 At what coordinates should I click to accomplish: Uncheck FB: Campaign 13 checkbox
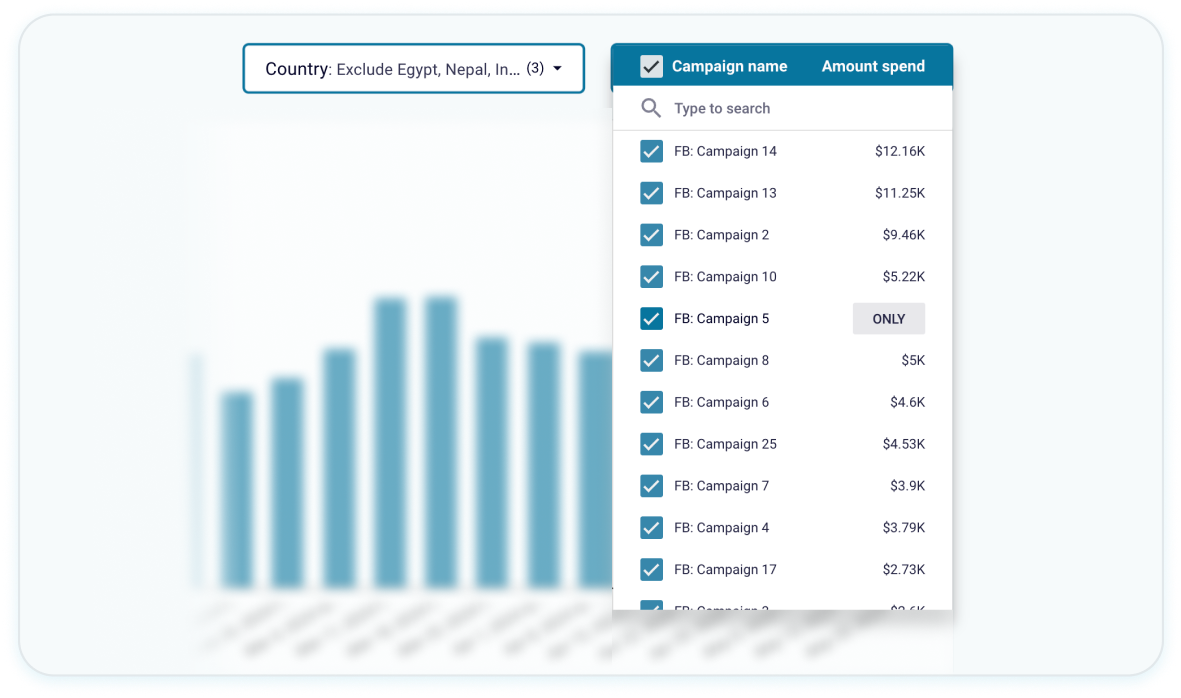click(651, 193)
